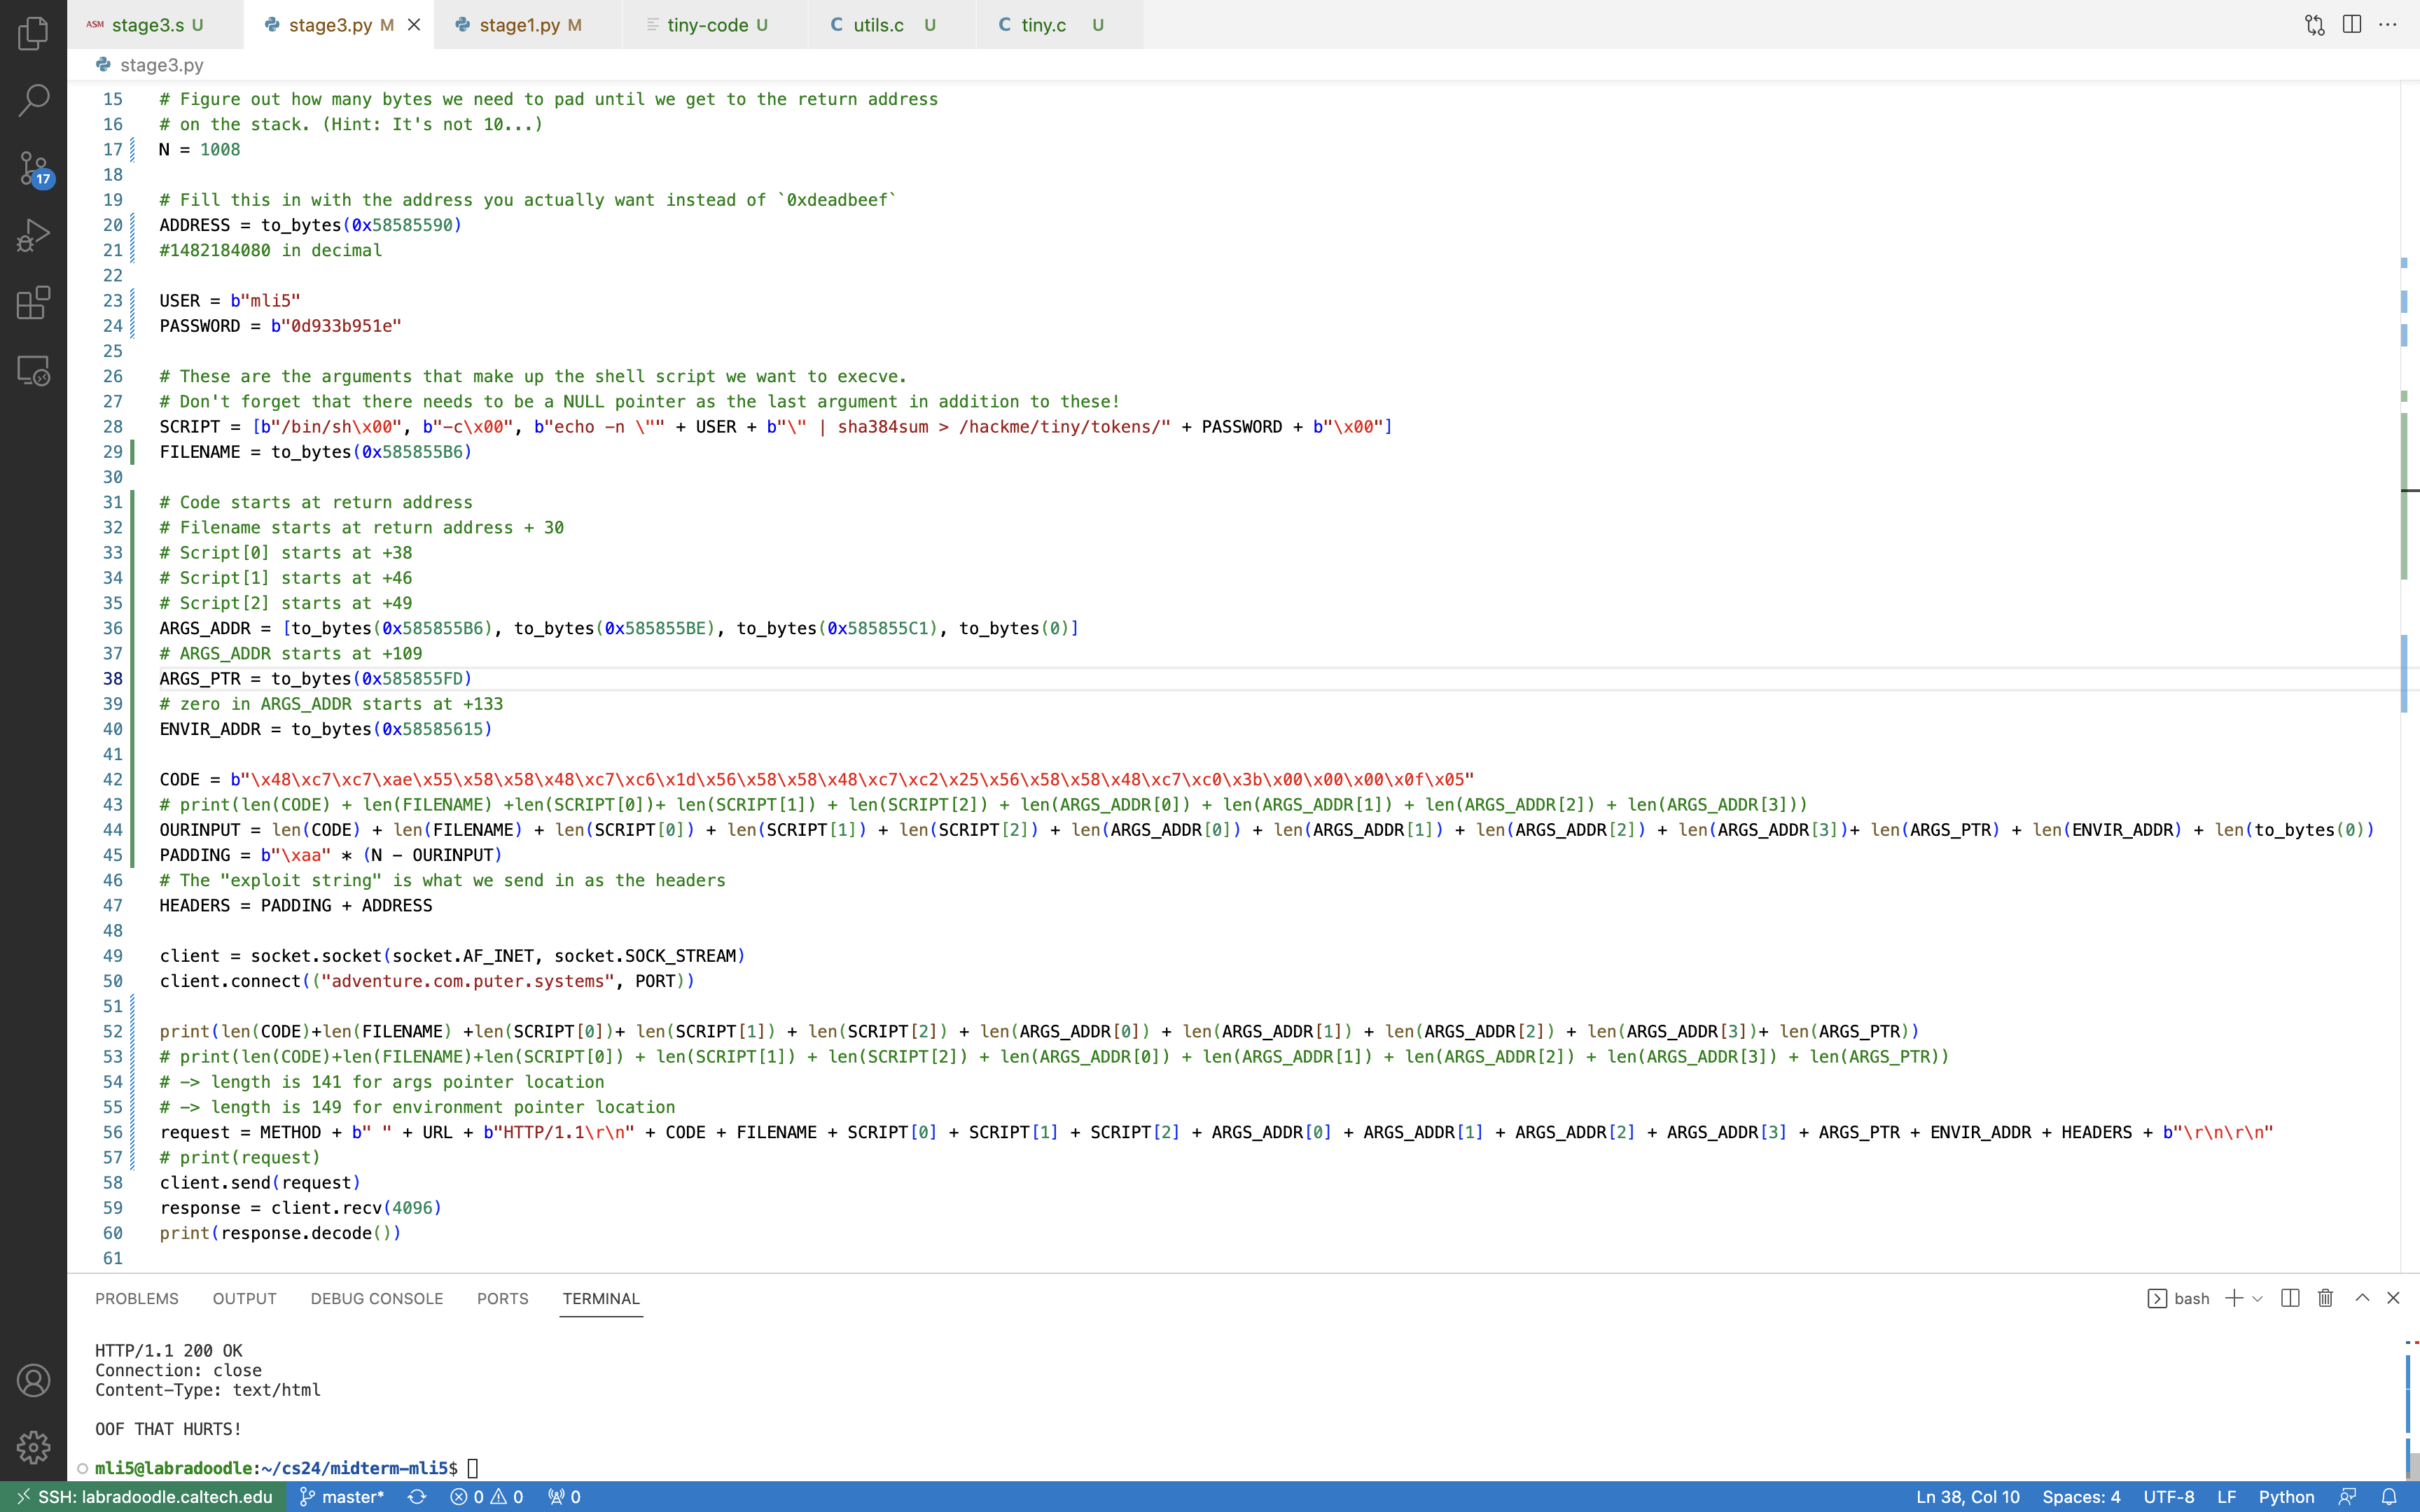Open the launch profile dropdown next to plus
This screenshot has width=2420, height=1512.
pos(2257,1298)
